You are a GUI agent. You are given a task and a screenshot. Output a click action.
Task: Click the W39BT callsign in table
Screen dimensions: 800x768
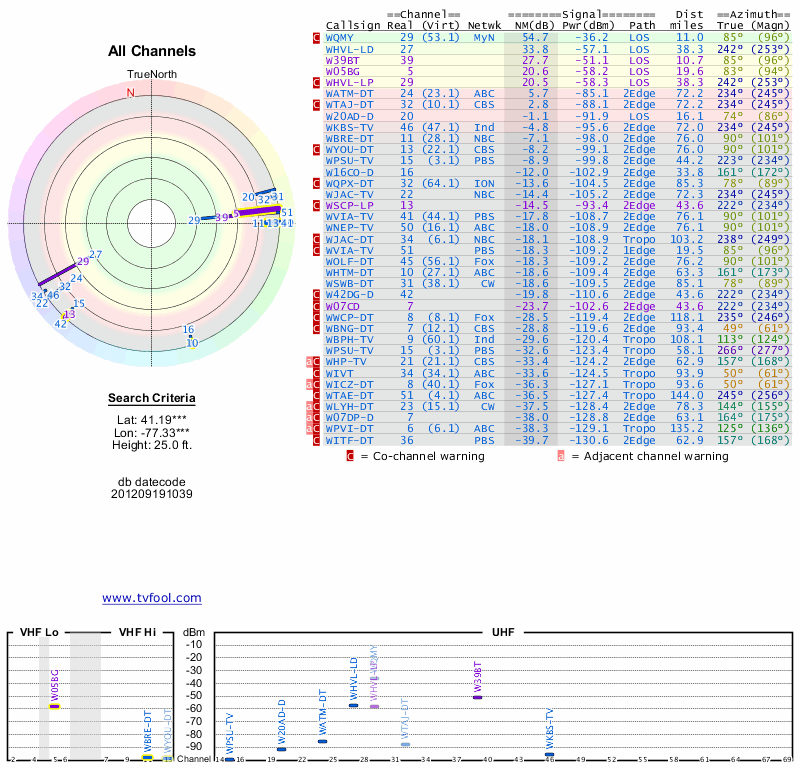tap(342, 60)
